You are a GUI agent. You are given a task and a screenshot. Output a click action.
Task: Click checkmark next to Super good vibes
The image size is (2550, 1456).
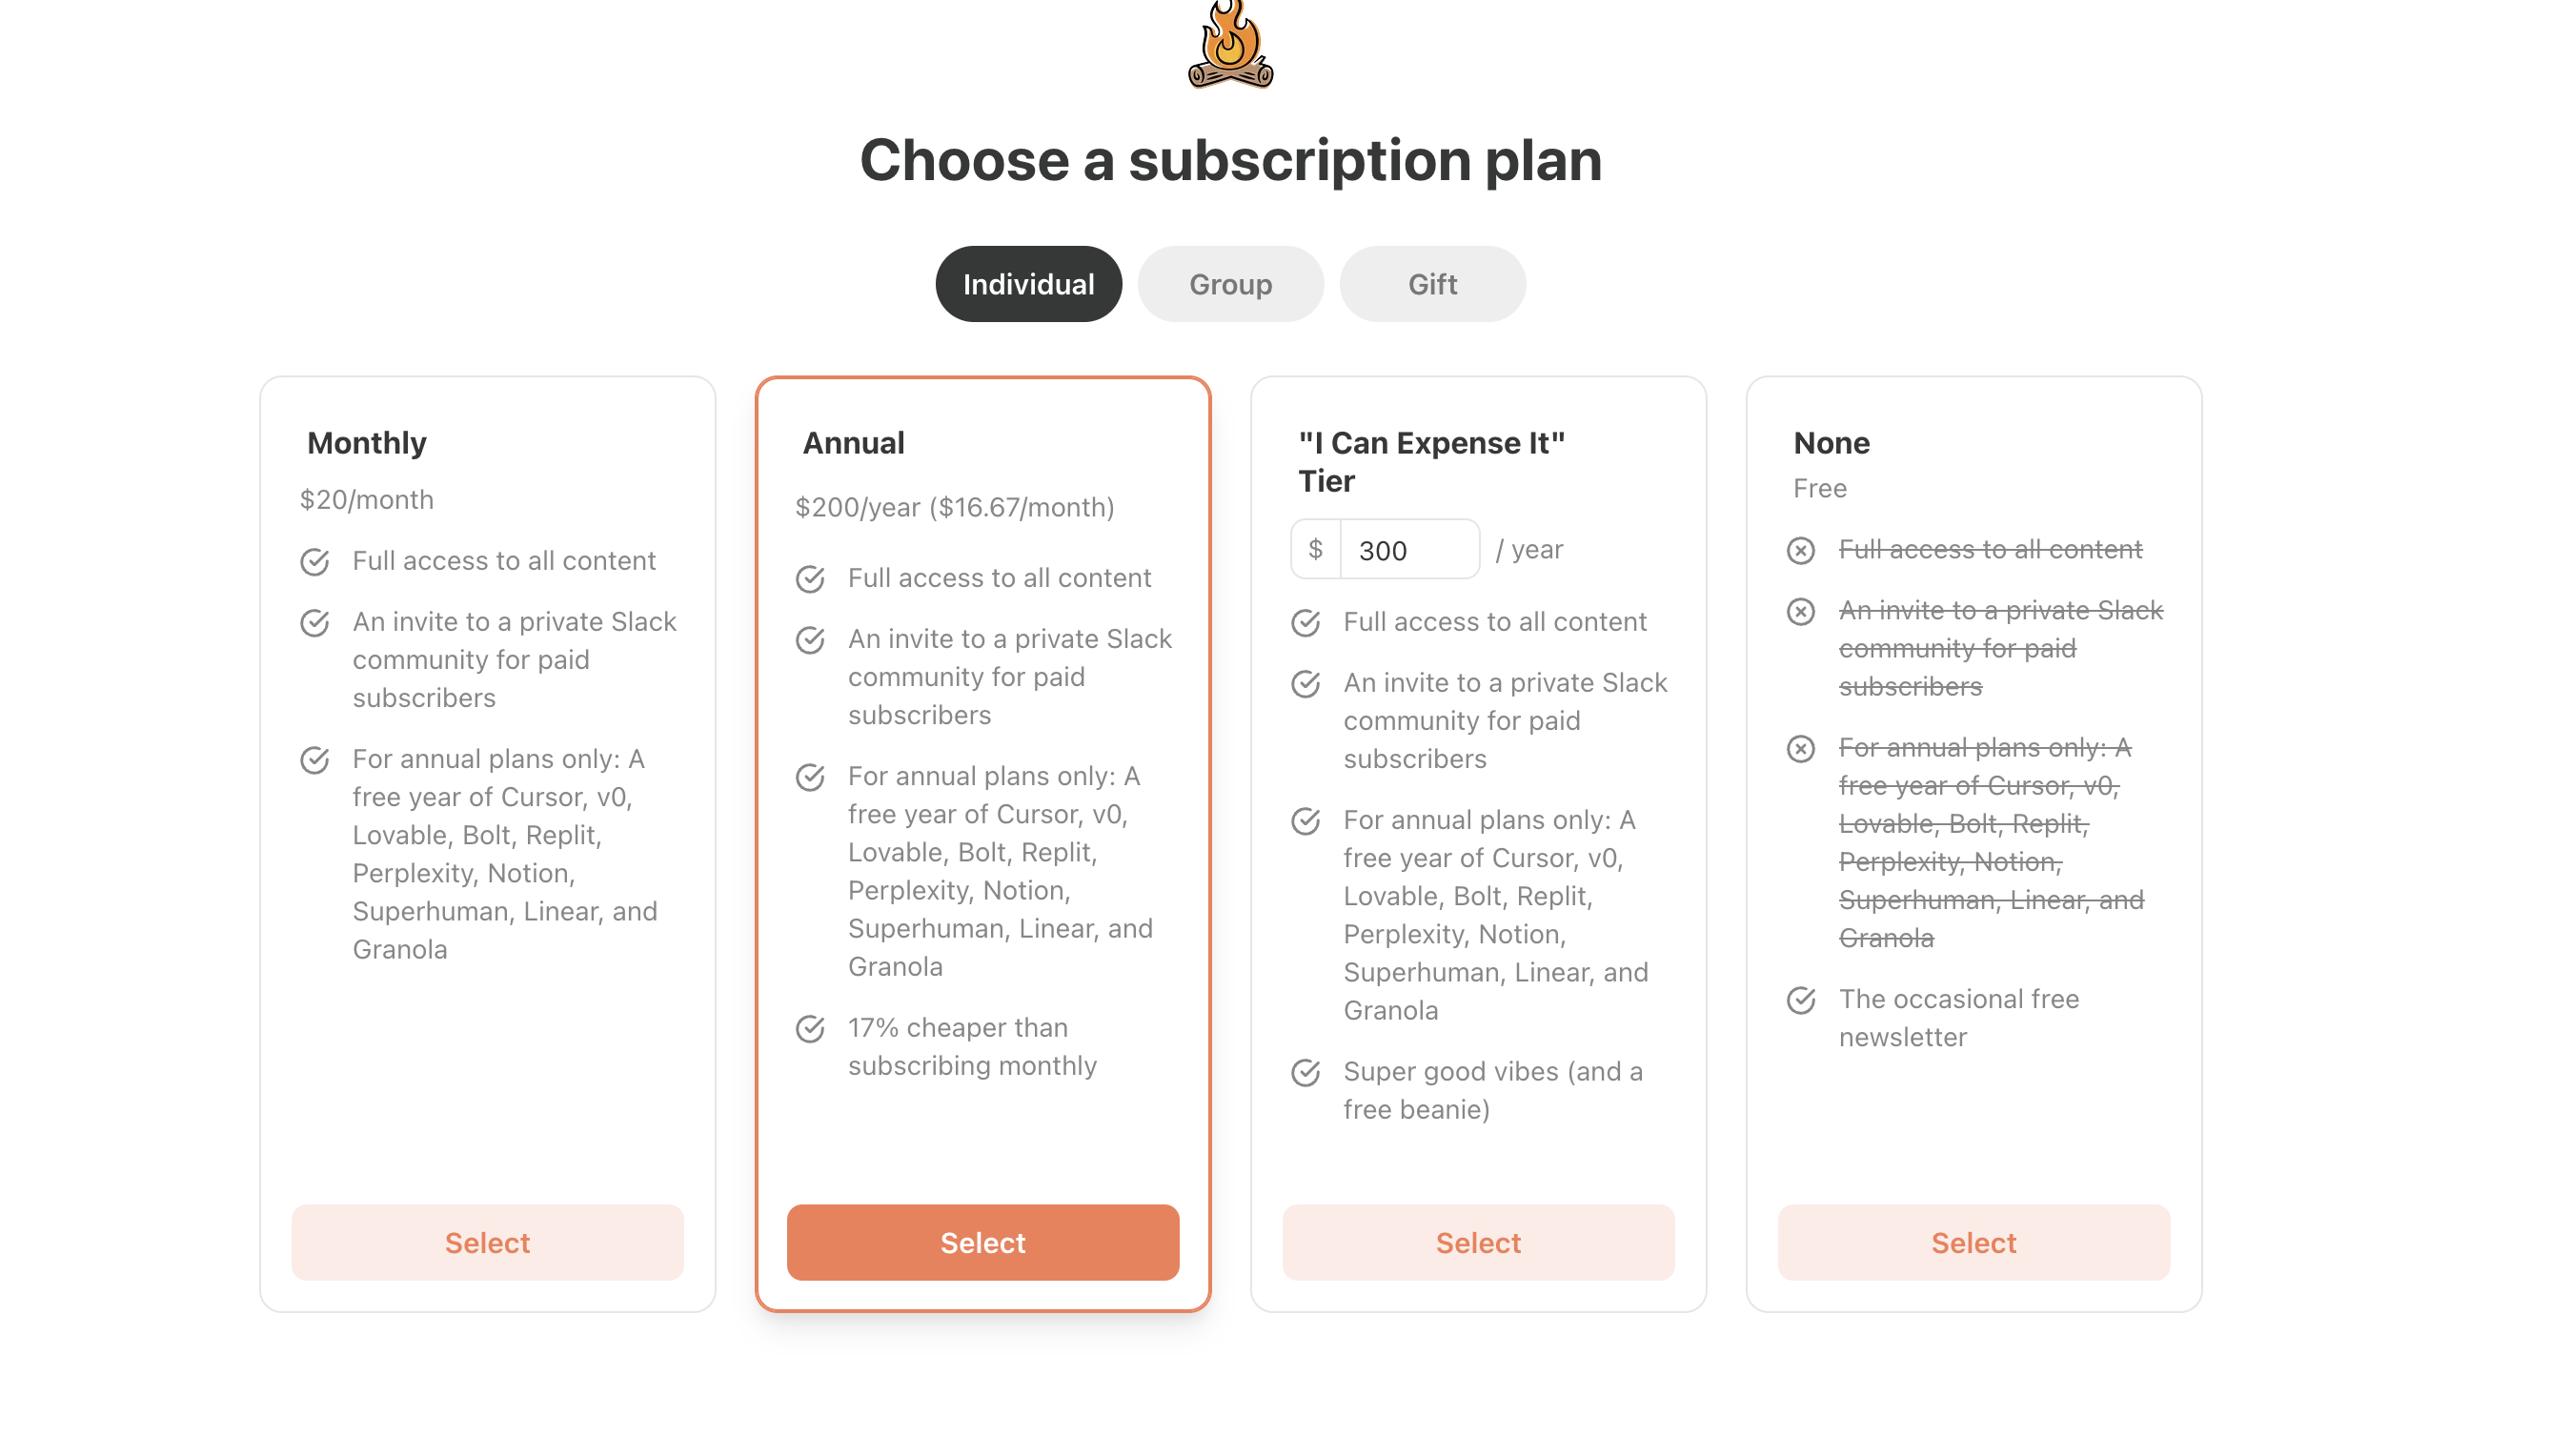(1305, 1073)
